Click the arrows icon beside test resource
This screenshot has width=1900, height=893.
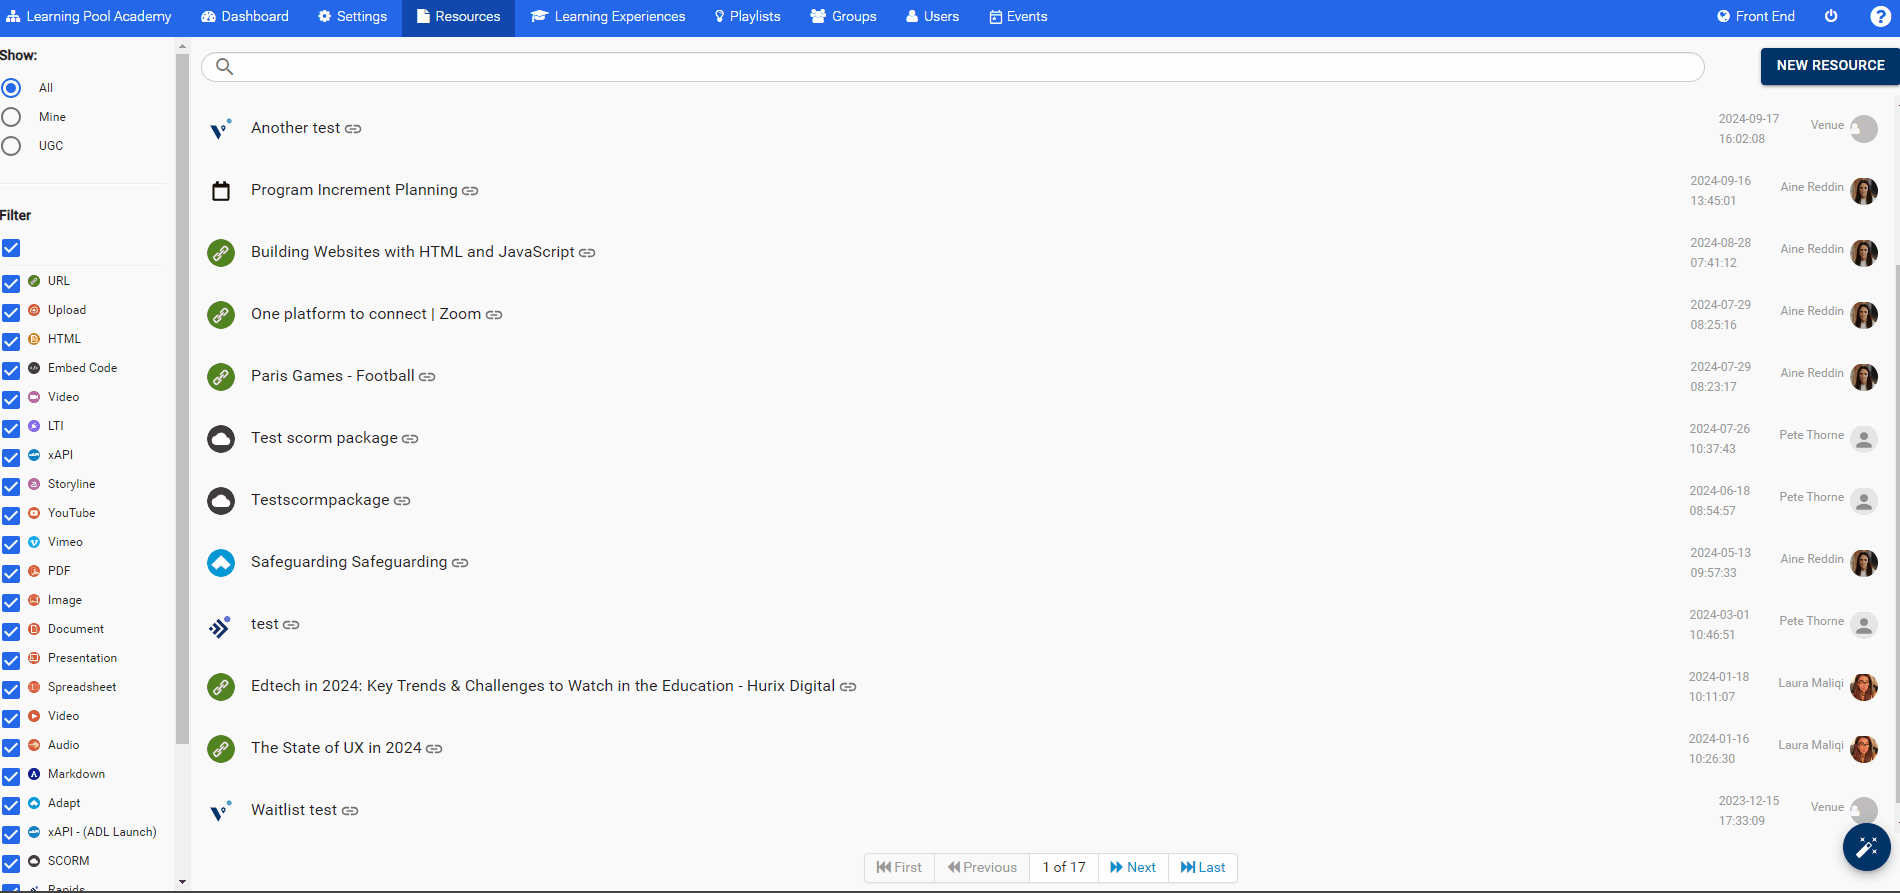point(220,626)
